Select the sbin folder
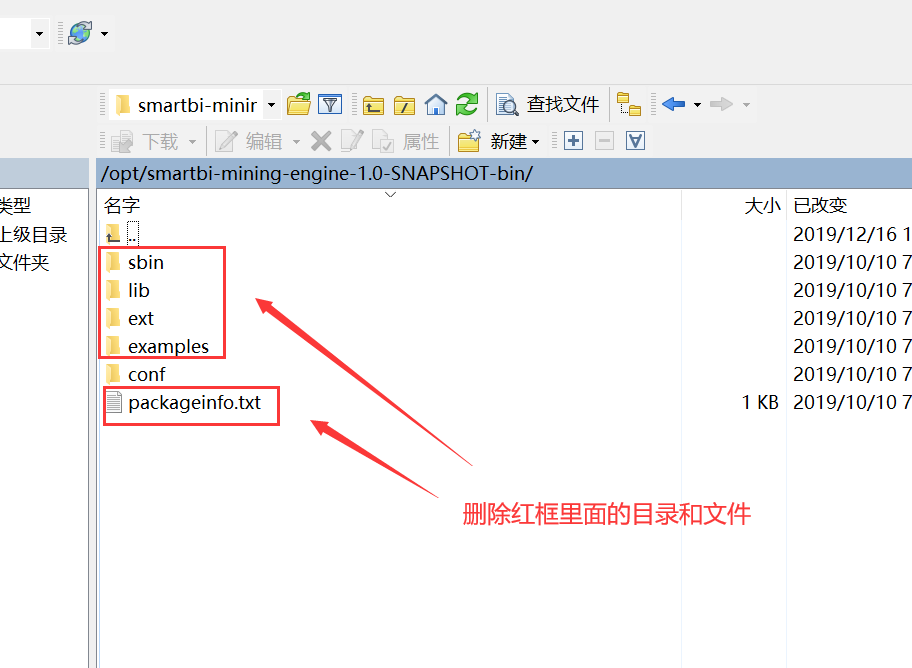 click(135, 262)
